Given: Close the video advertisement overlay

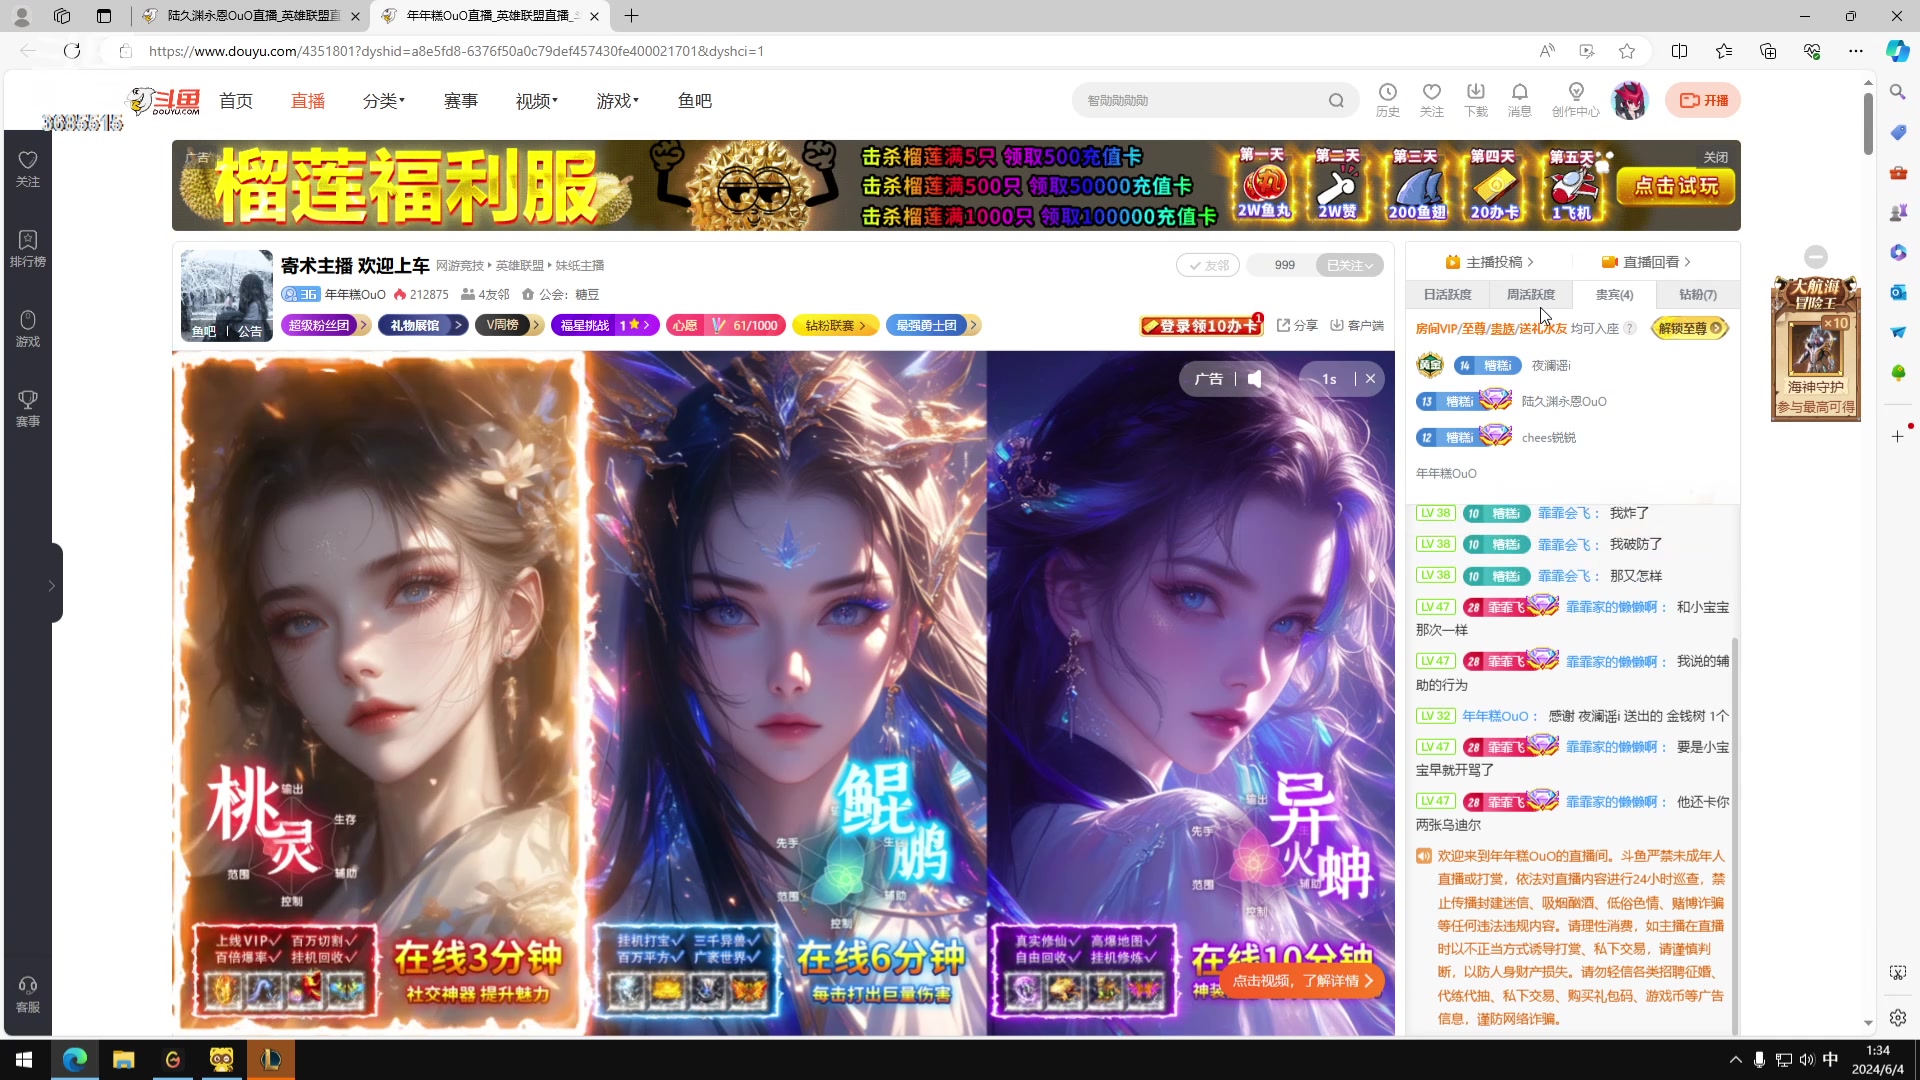Looking at the screenshot, I should point(1370,379).
